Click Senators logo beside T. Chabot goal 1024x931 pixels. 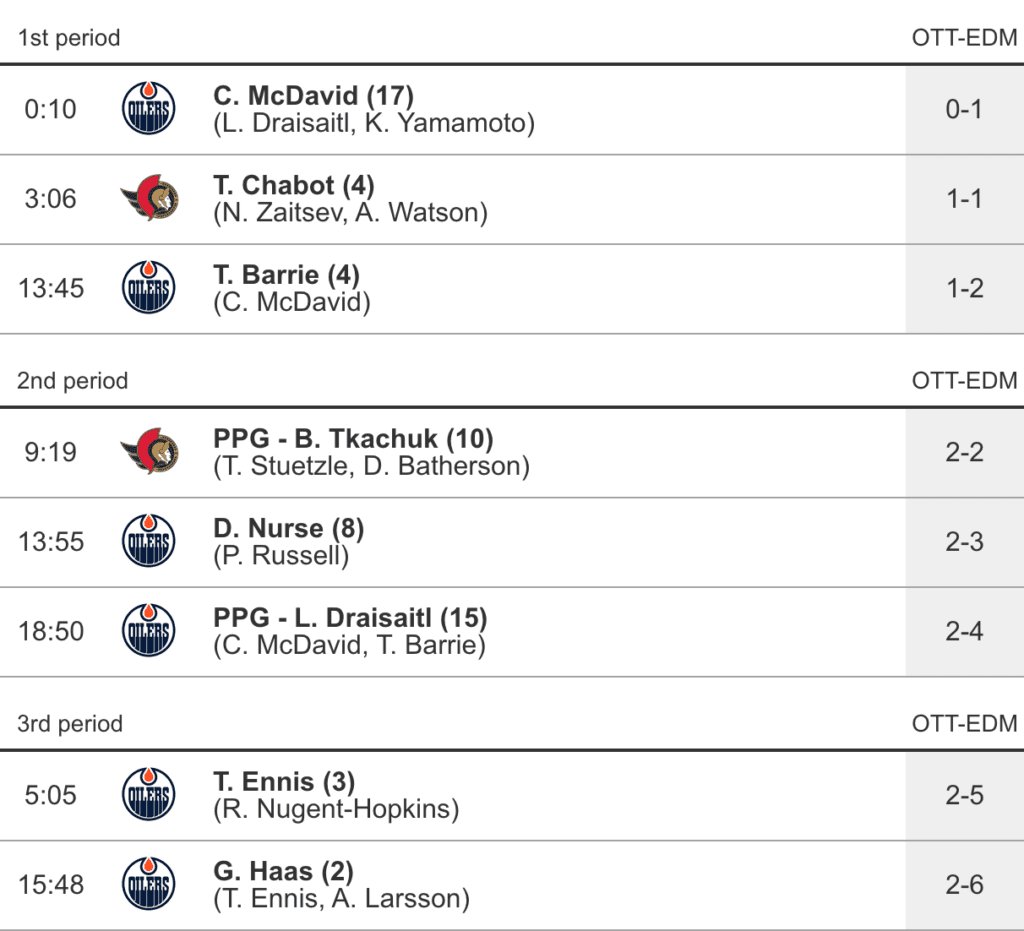[x=149, y=199]
